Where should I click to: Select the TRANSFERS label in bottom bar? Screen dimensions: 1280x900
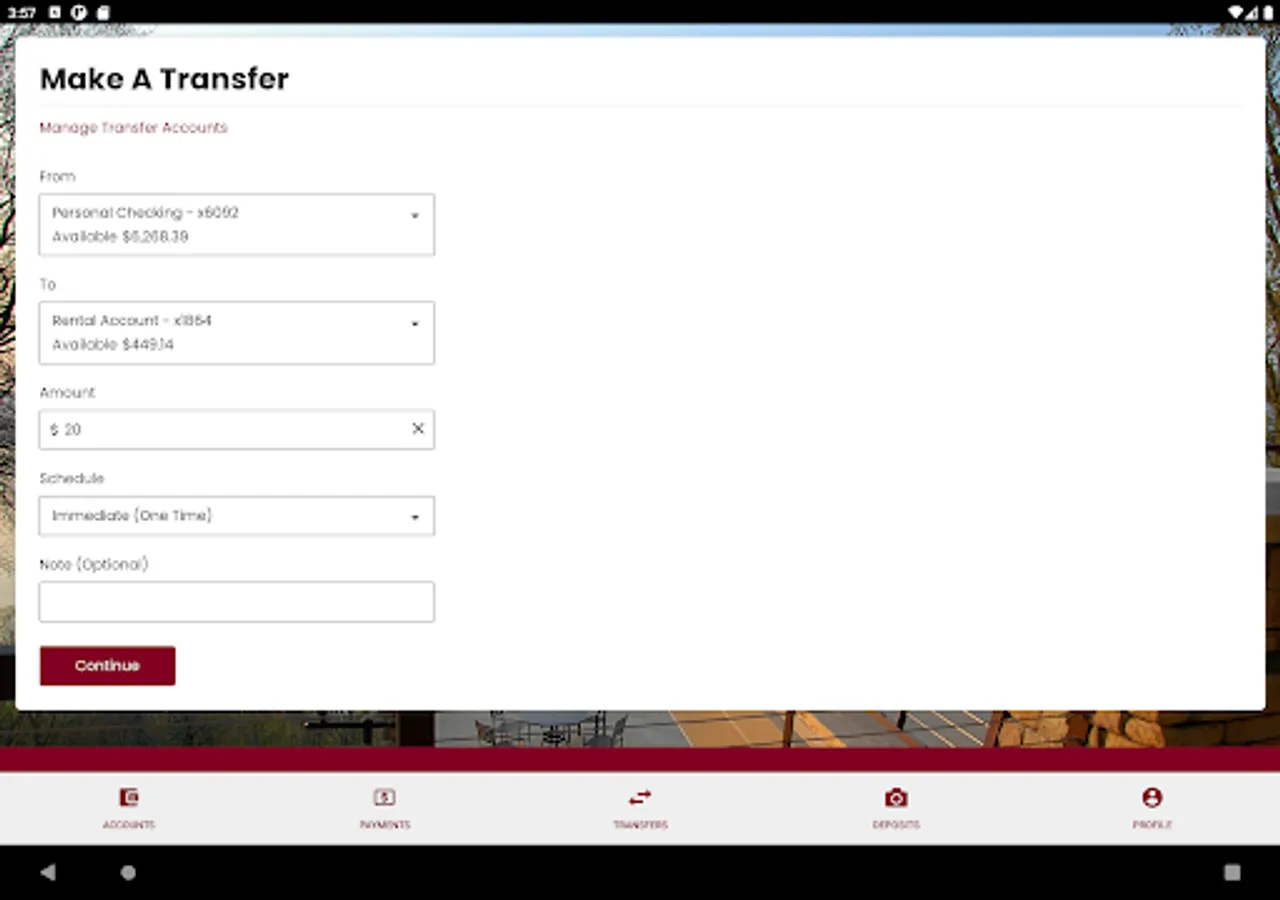click(x=640, y=825)
